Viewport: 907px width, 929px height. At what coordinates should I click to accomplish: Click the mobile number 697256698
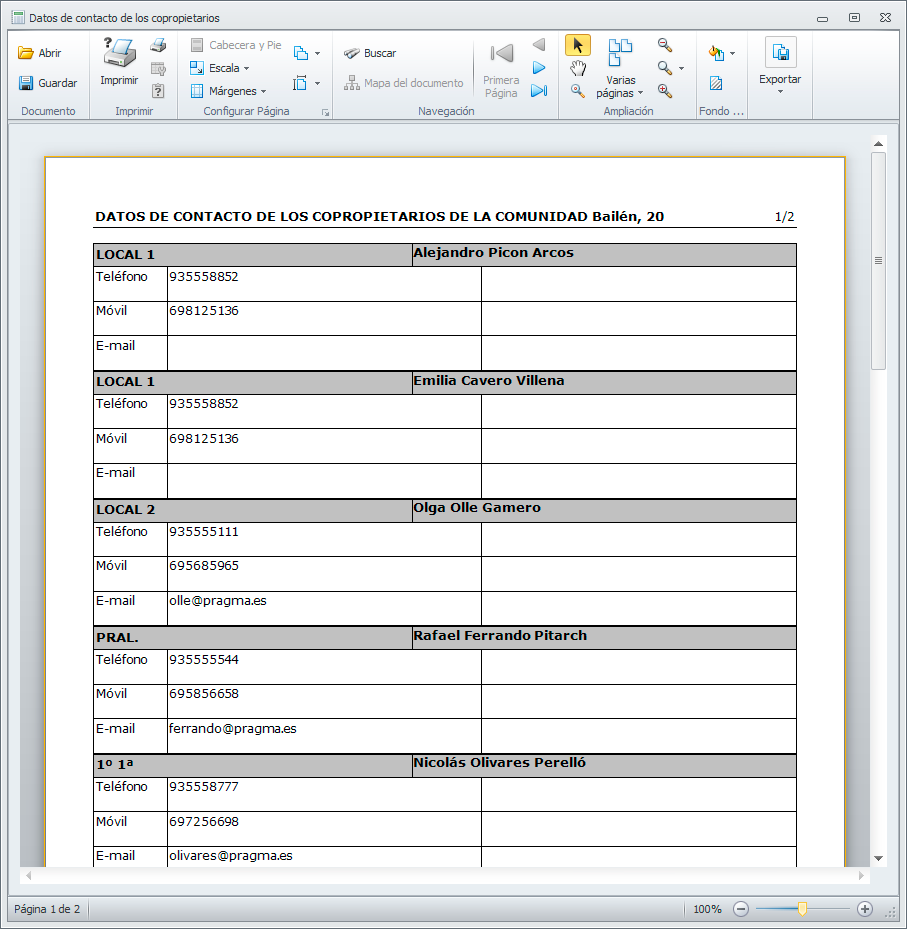click(204, 822)
